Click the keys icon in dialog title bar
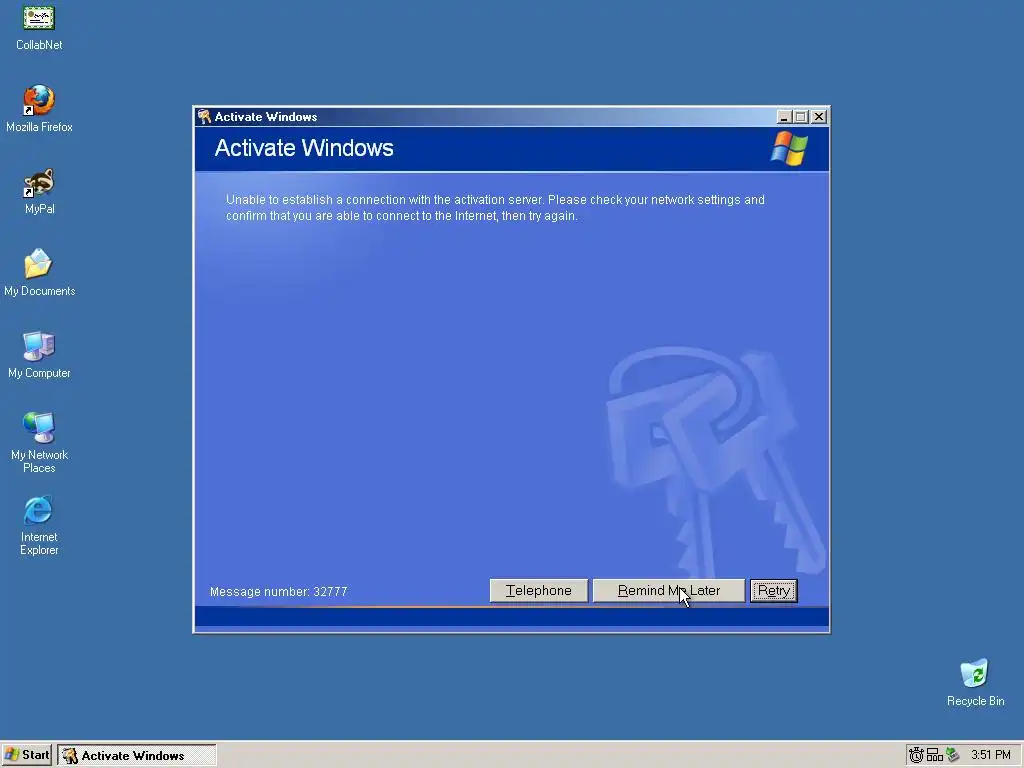The image size is (1024, 768). (204, 117)
